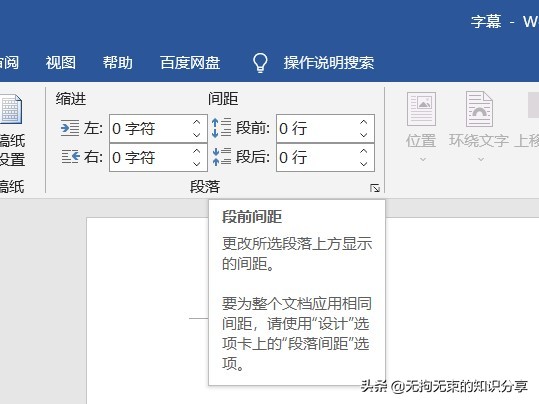The width and height of the screenshot is (539, 404).
Task: Switch to the 视图 tab
Action: point(60,63)
